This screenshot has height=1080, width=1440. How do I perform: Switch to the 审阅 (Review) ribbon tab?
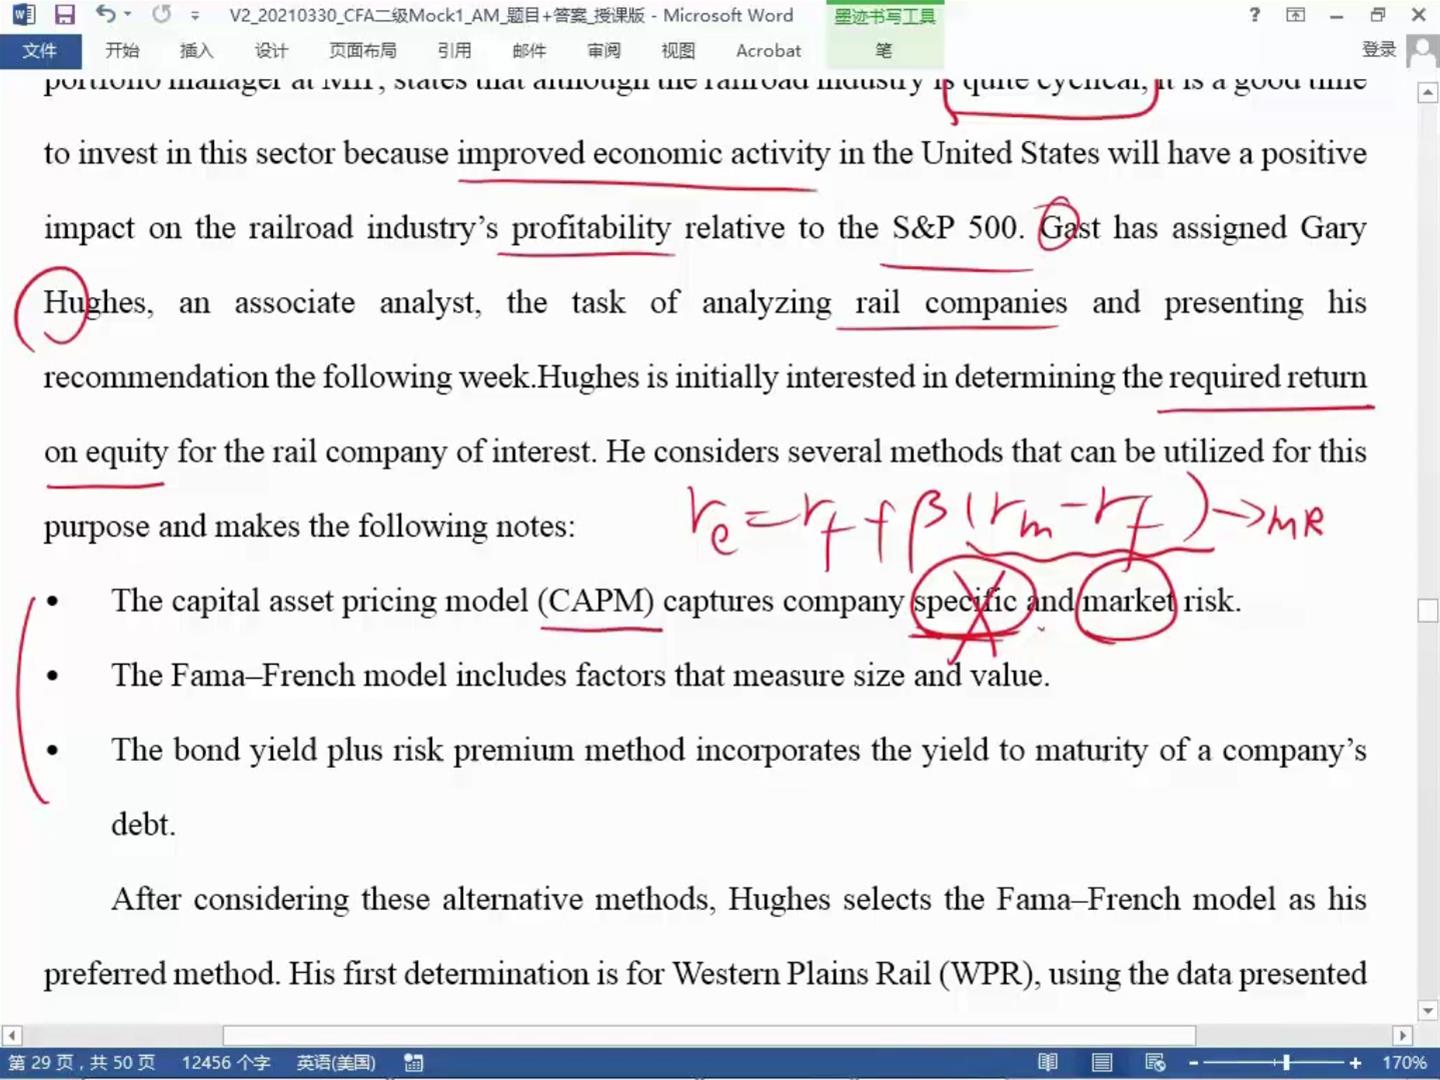[603, 51]
